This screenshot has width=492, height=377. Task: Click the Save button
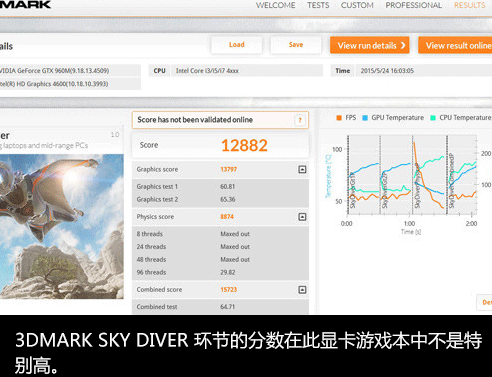click(x=296, y=45)
